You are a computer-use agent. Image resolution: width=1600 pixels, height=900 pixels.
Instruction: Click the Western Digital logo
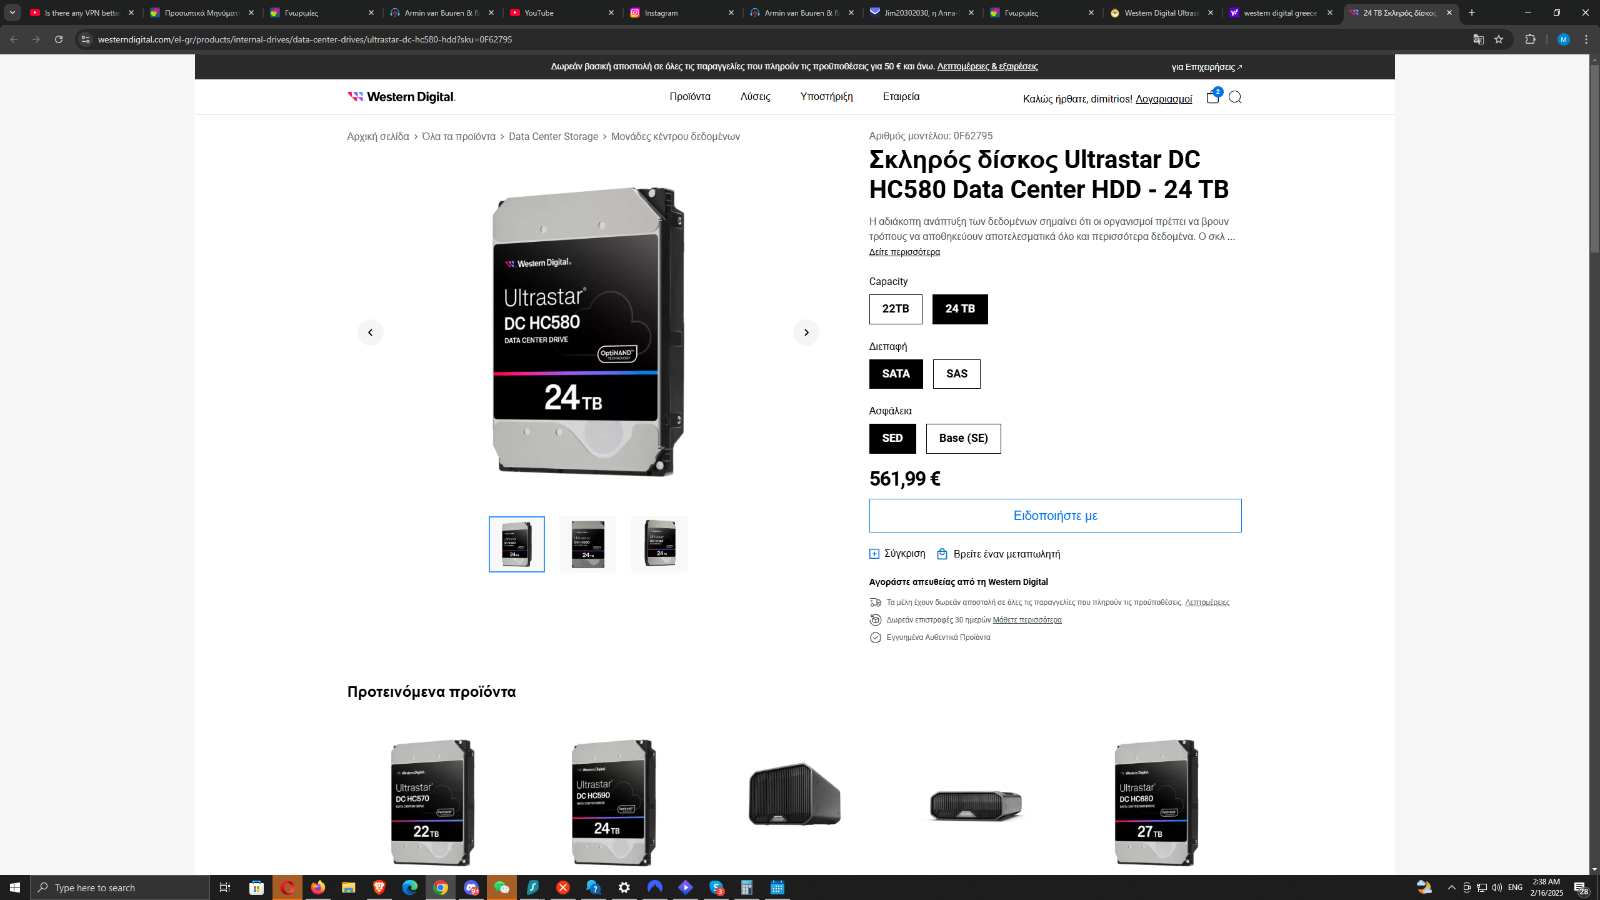401,97
